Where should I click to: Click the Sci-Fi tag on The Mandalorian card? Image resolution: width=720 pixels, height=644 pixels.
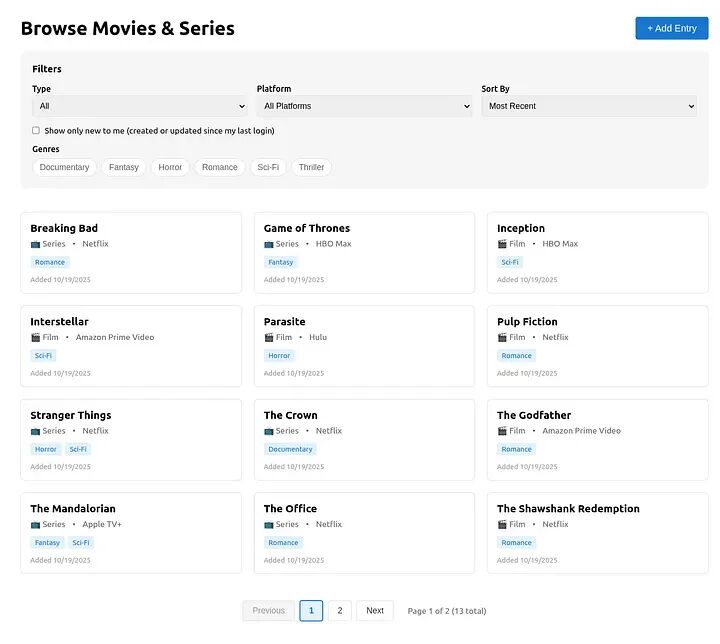click(x=81, y=542)
